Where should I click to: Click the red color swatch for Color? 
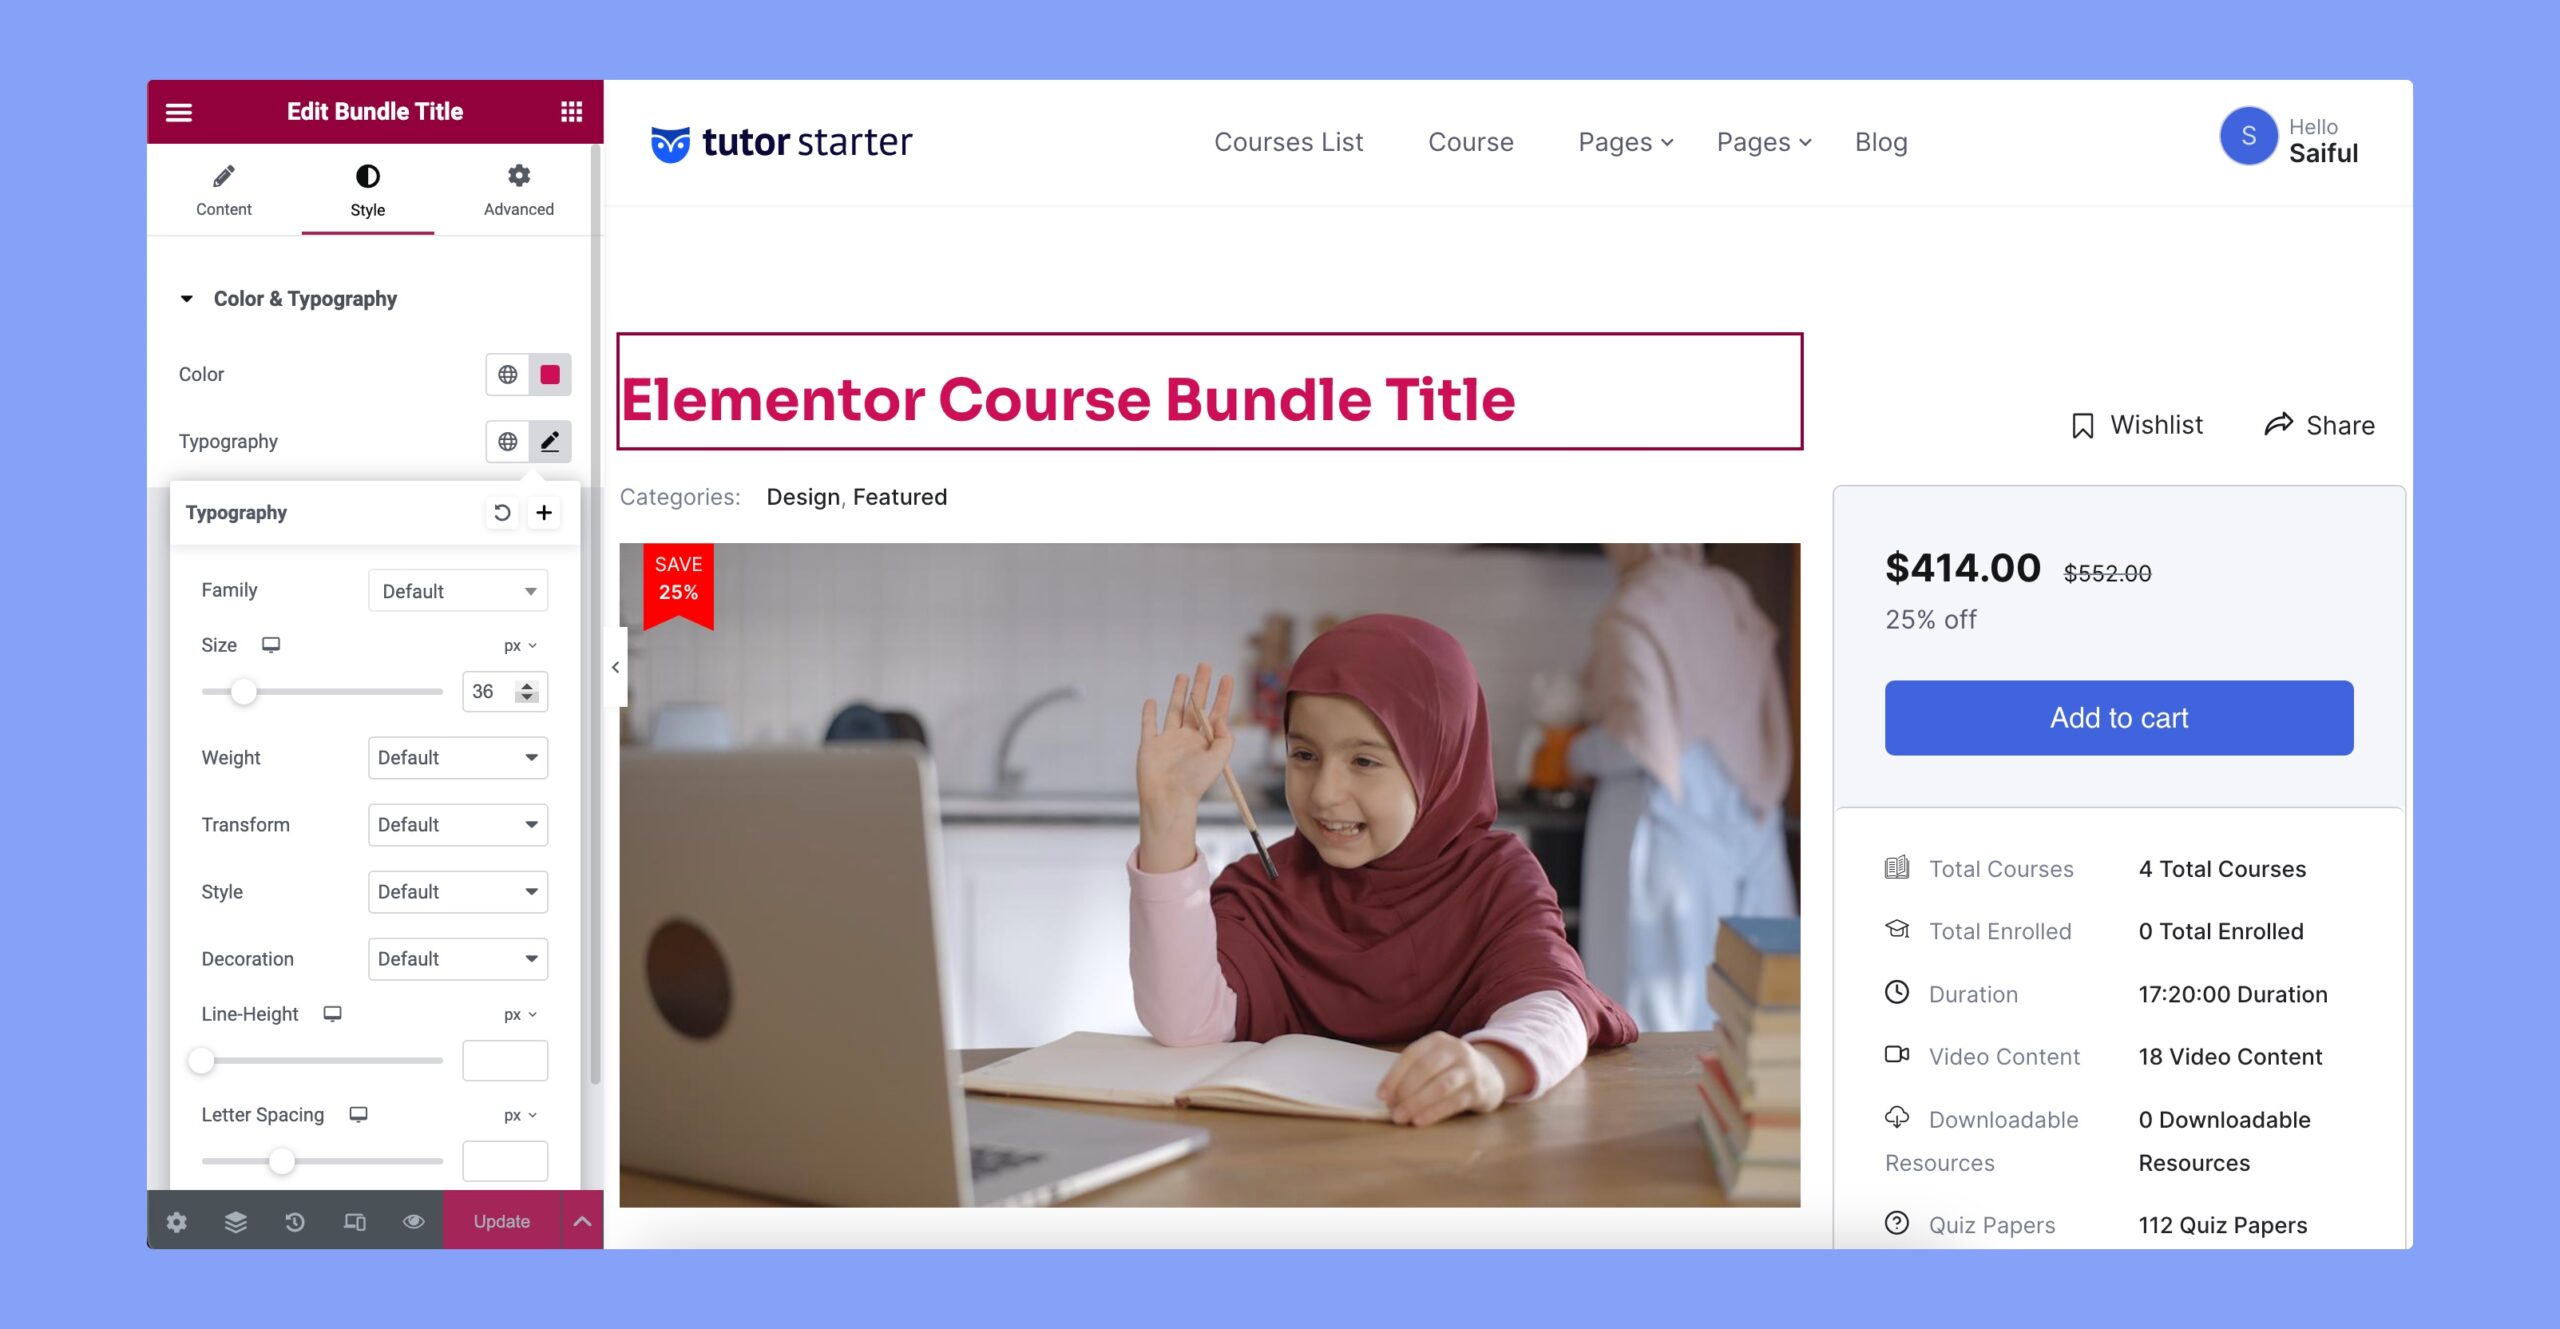point(549,374)
